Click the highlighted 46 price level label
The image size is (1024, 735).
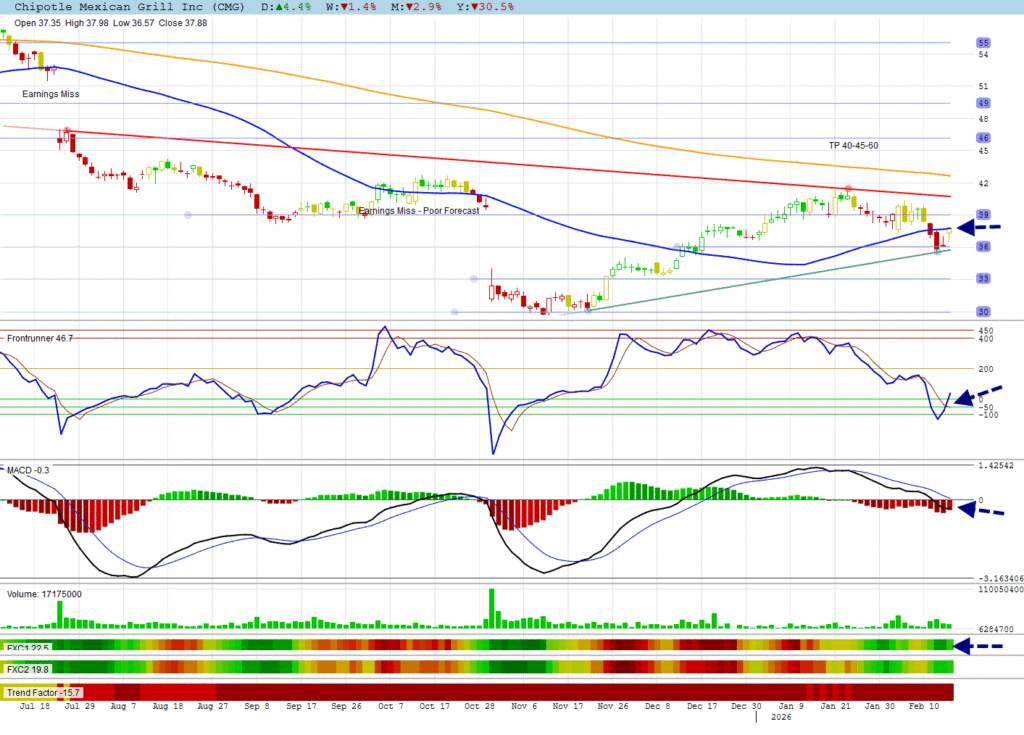tap(983, 138)
